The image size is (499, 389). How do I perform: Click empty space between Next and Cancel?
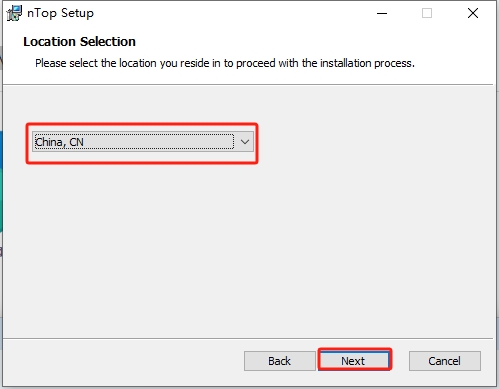(399, 361)
